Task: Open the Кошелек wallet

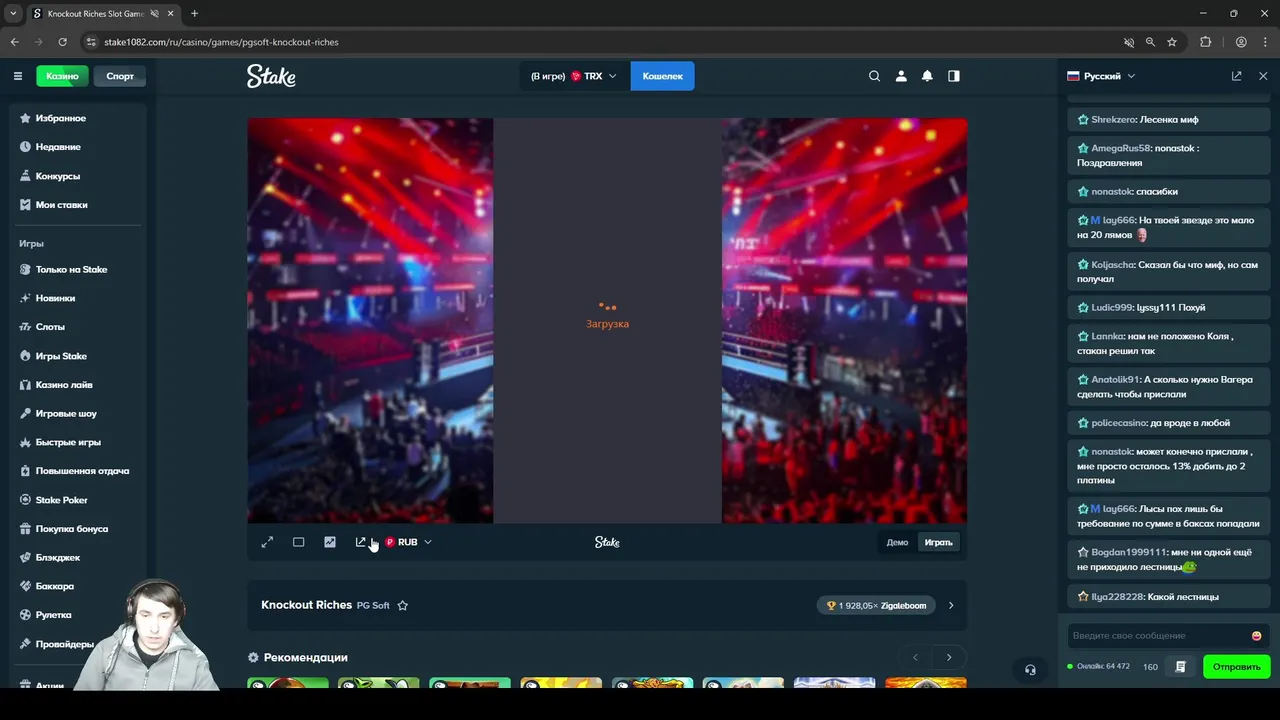Action: pyautogui.click(x=662, y=76)
